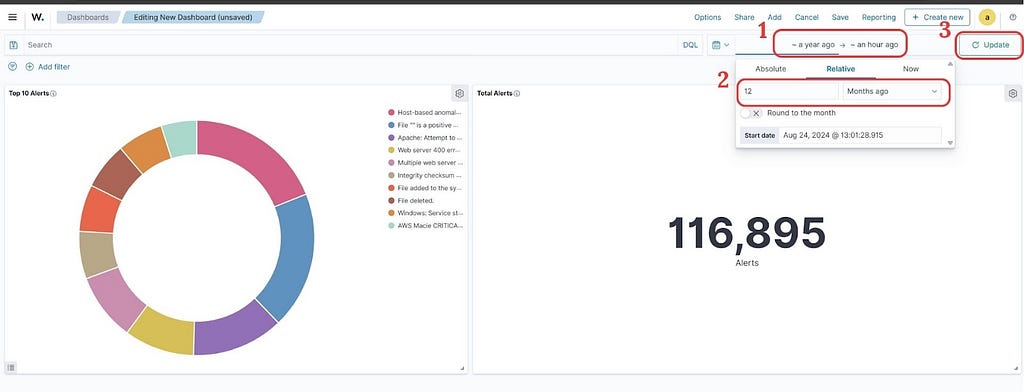
Task: Open the saved queries icon beside Search
Action: coord(14,45)
